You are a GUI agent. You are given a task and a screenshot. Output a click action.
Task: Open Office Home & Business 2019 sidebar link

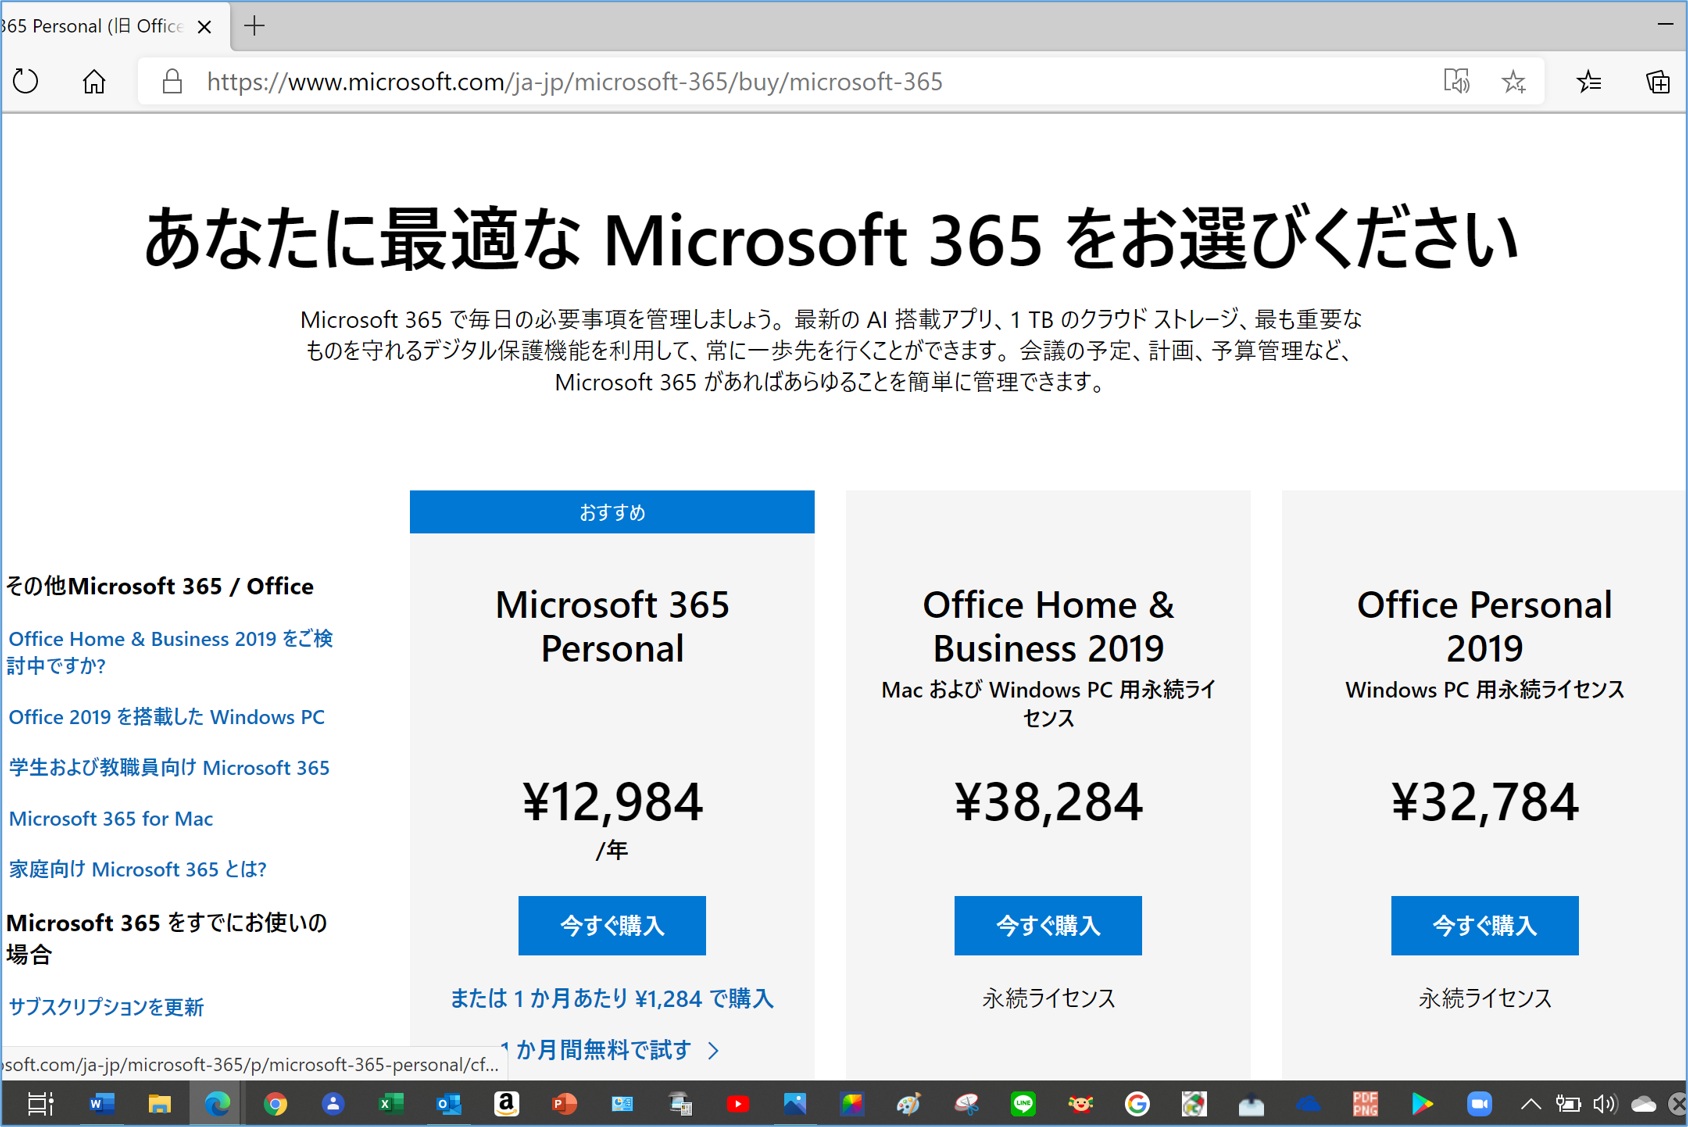[x=170, y=652]
